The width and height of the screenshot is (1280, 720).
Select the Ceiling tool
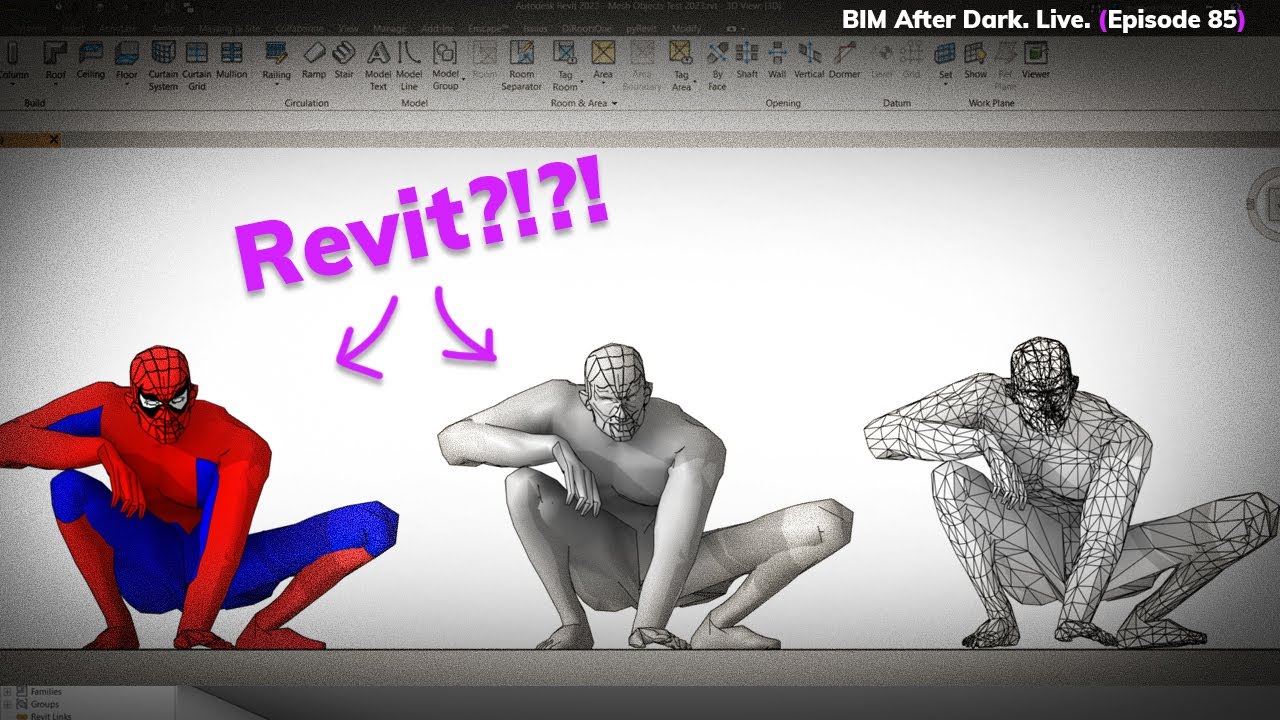(91, 60)
